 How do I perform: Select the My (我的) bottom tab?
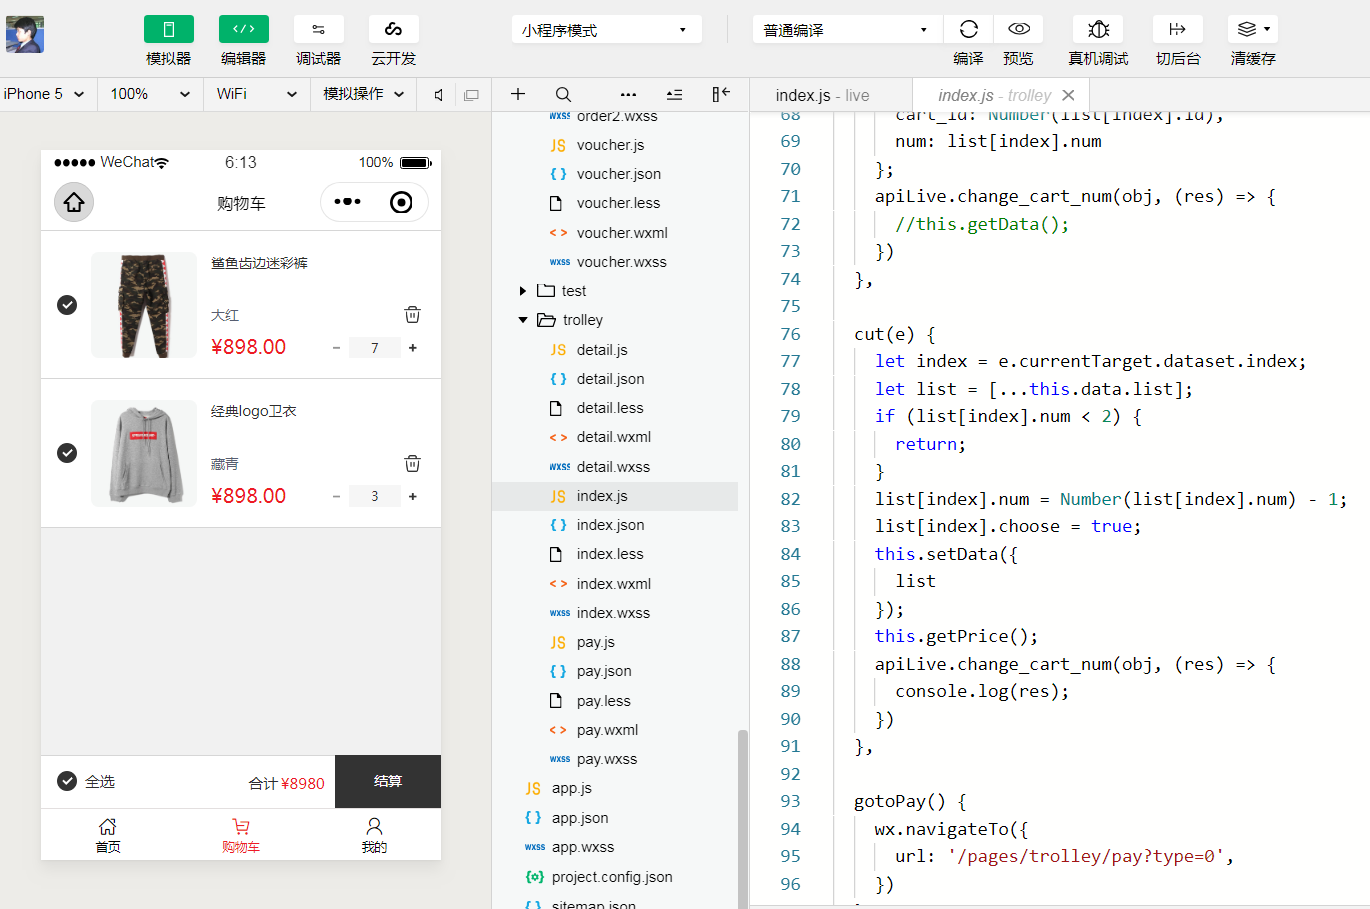click(x=374, y=835)
